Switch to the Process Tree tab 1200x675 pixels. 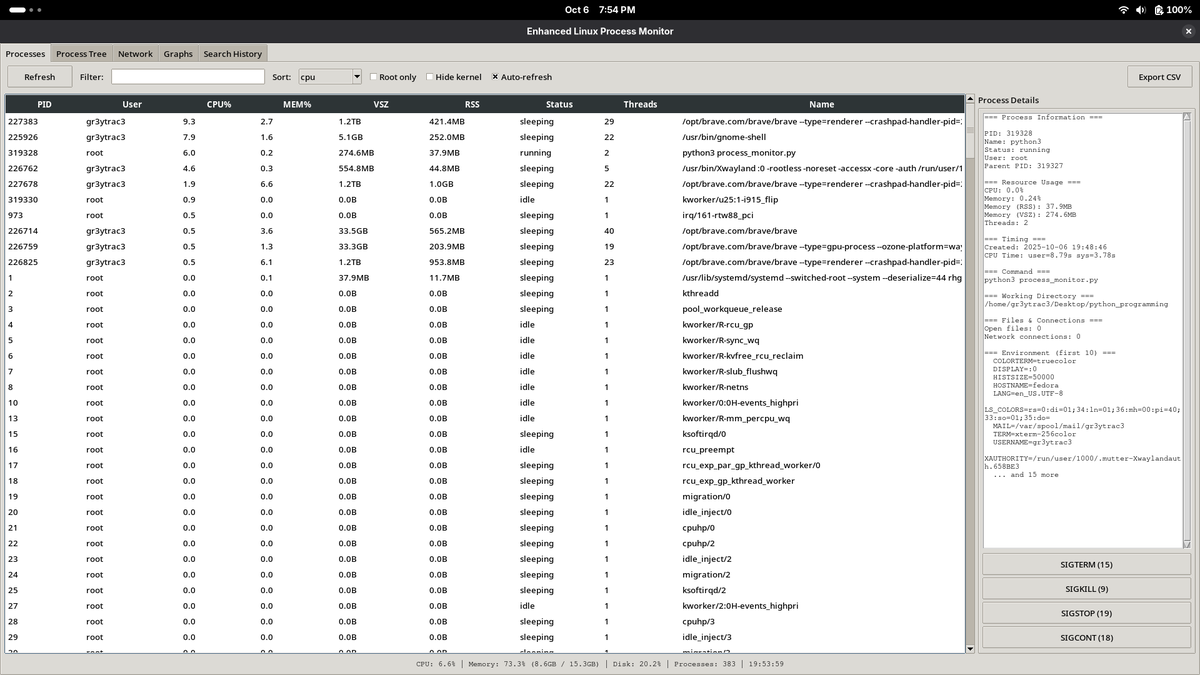81,54
